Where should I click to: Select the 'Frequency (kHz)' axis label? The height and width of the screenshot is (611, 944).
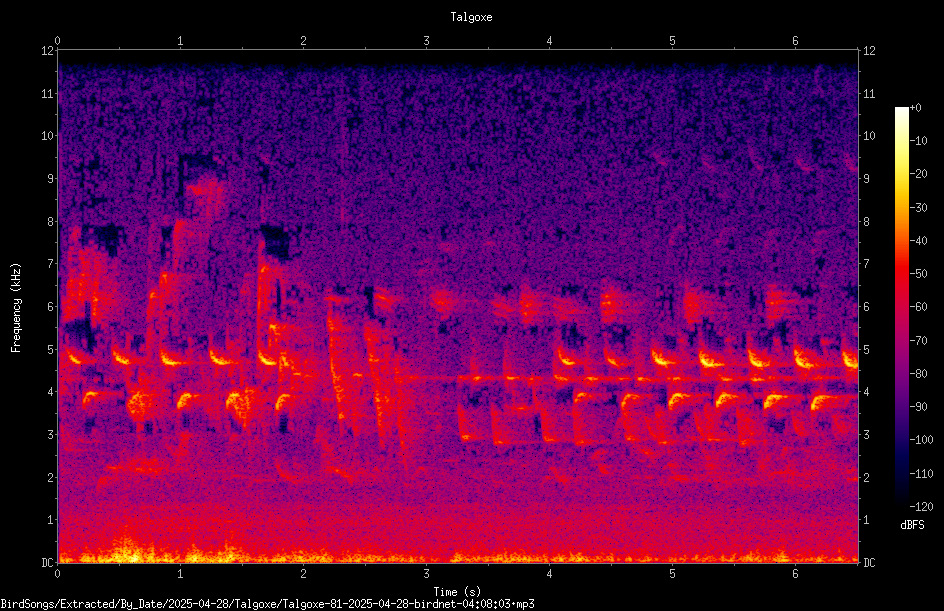(16, 307)
